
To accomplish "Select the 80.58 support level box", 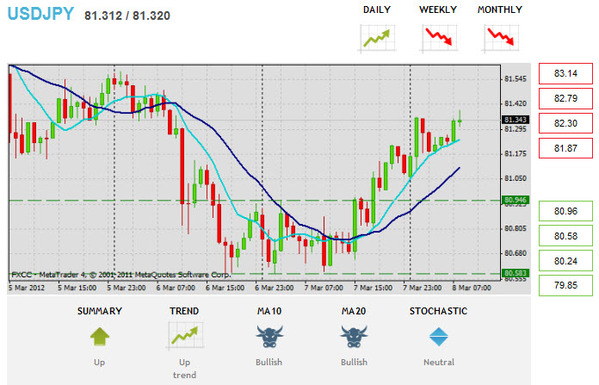I will click(x=566, y=236).
